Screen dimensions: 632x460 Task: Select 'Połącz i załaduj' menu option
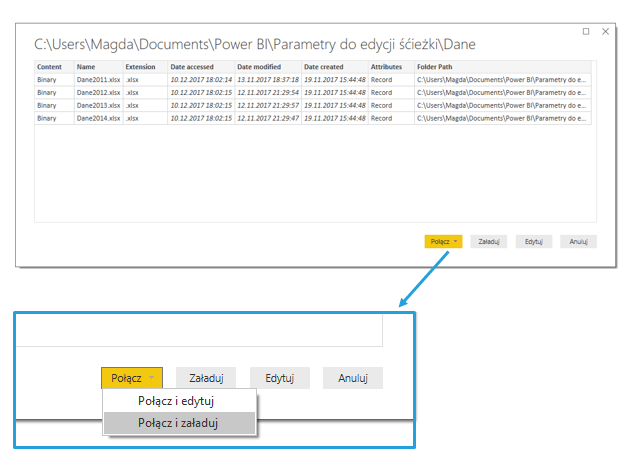(x=180, y=423)
